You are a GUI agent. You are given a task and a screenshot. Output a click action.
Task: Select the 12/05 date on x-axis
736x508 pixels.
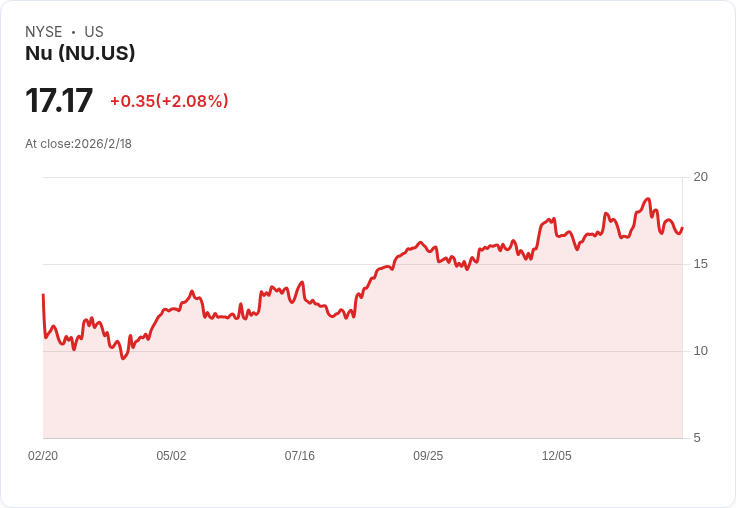(x=557, y=456)
